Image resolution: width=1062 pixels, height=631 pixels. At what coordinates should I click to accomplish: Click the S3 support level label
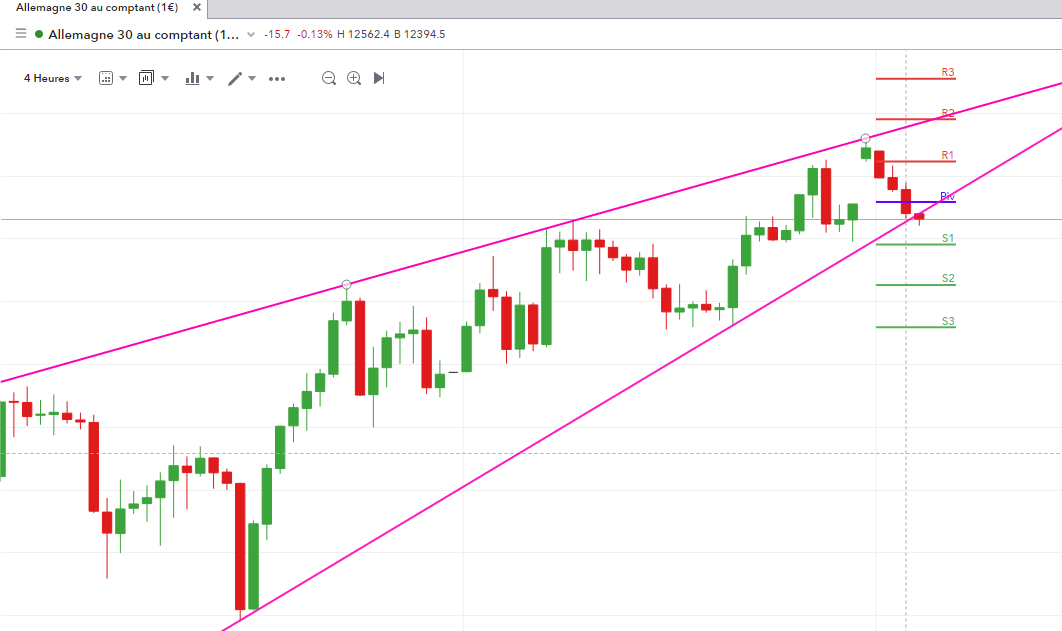click(948, 322)
